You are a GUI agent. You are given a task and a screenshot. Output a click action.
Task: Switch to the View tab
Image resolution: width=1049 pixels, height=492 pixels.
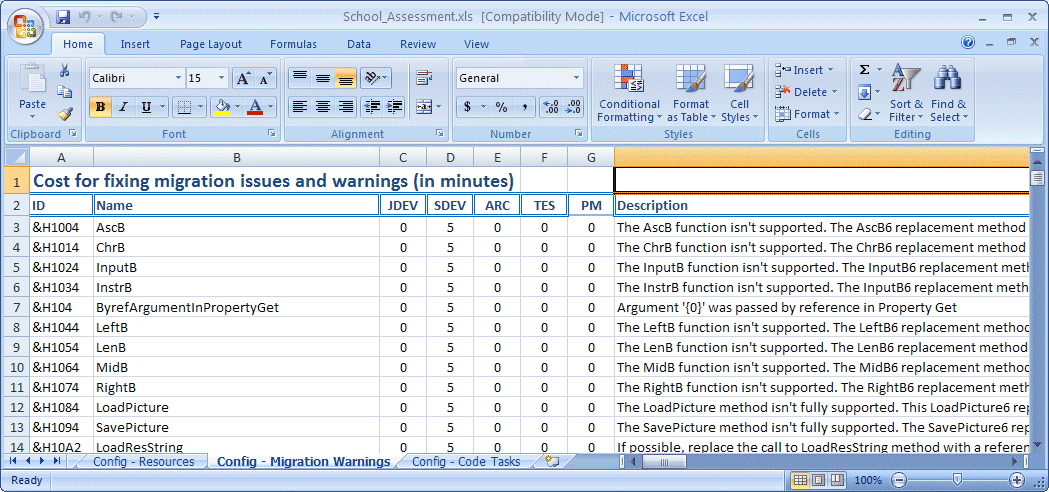pos(476,44)
